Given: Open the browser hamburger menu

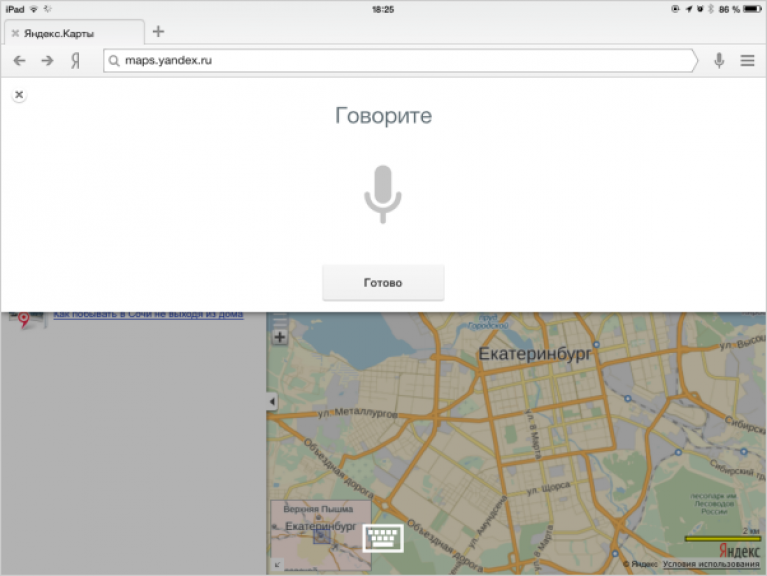Looking at the screenshot, I should (747, 61).
